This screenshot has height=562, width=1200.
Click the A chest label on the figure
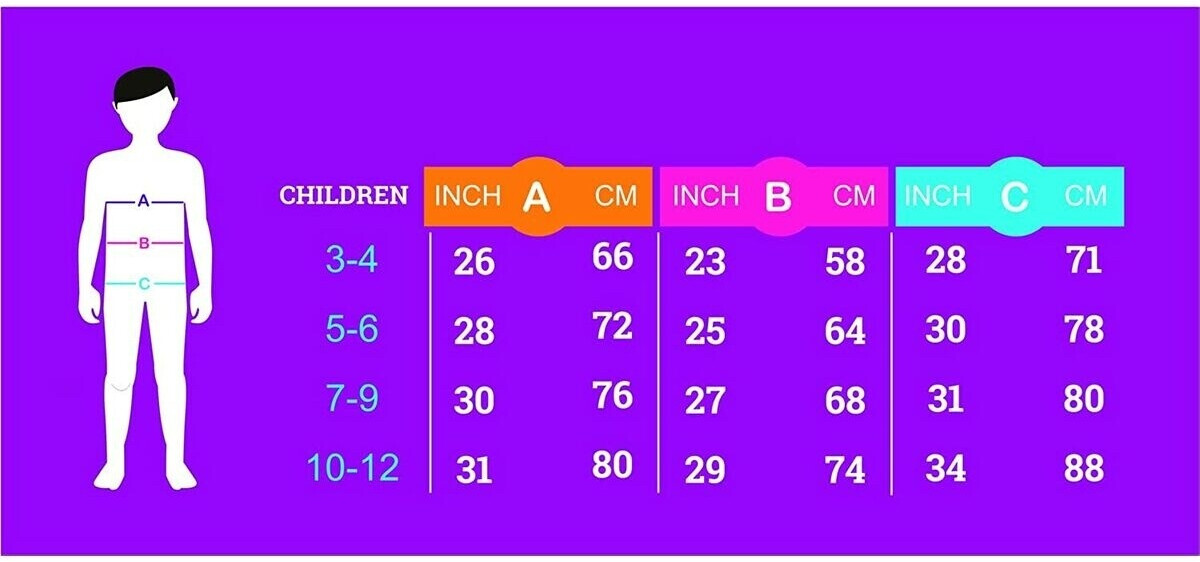pyautogui.click(x=144, y=202)
